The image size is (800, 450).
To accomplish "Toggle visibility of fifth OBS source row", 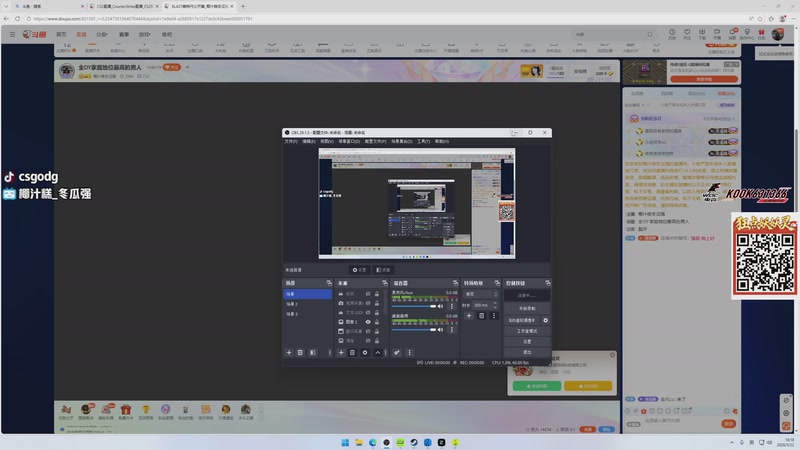I will [x=368, y=331].
